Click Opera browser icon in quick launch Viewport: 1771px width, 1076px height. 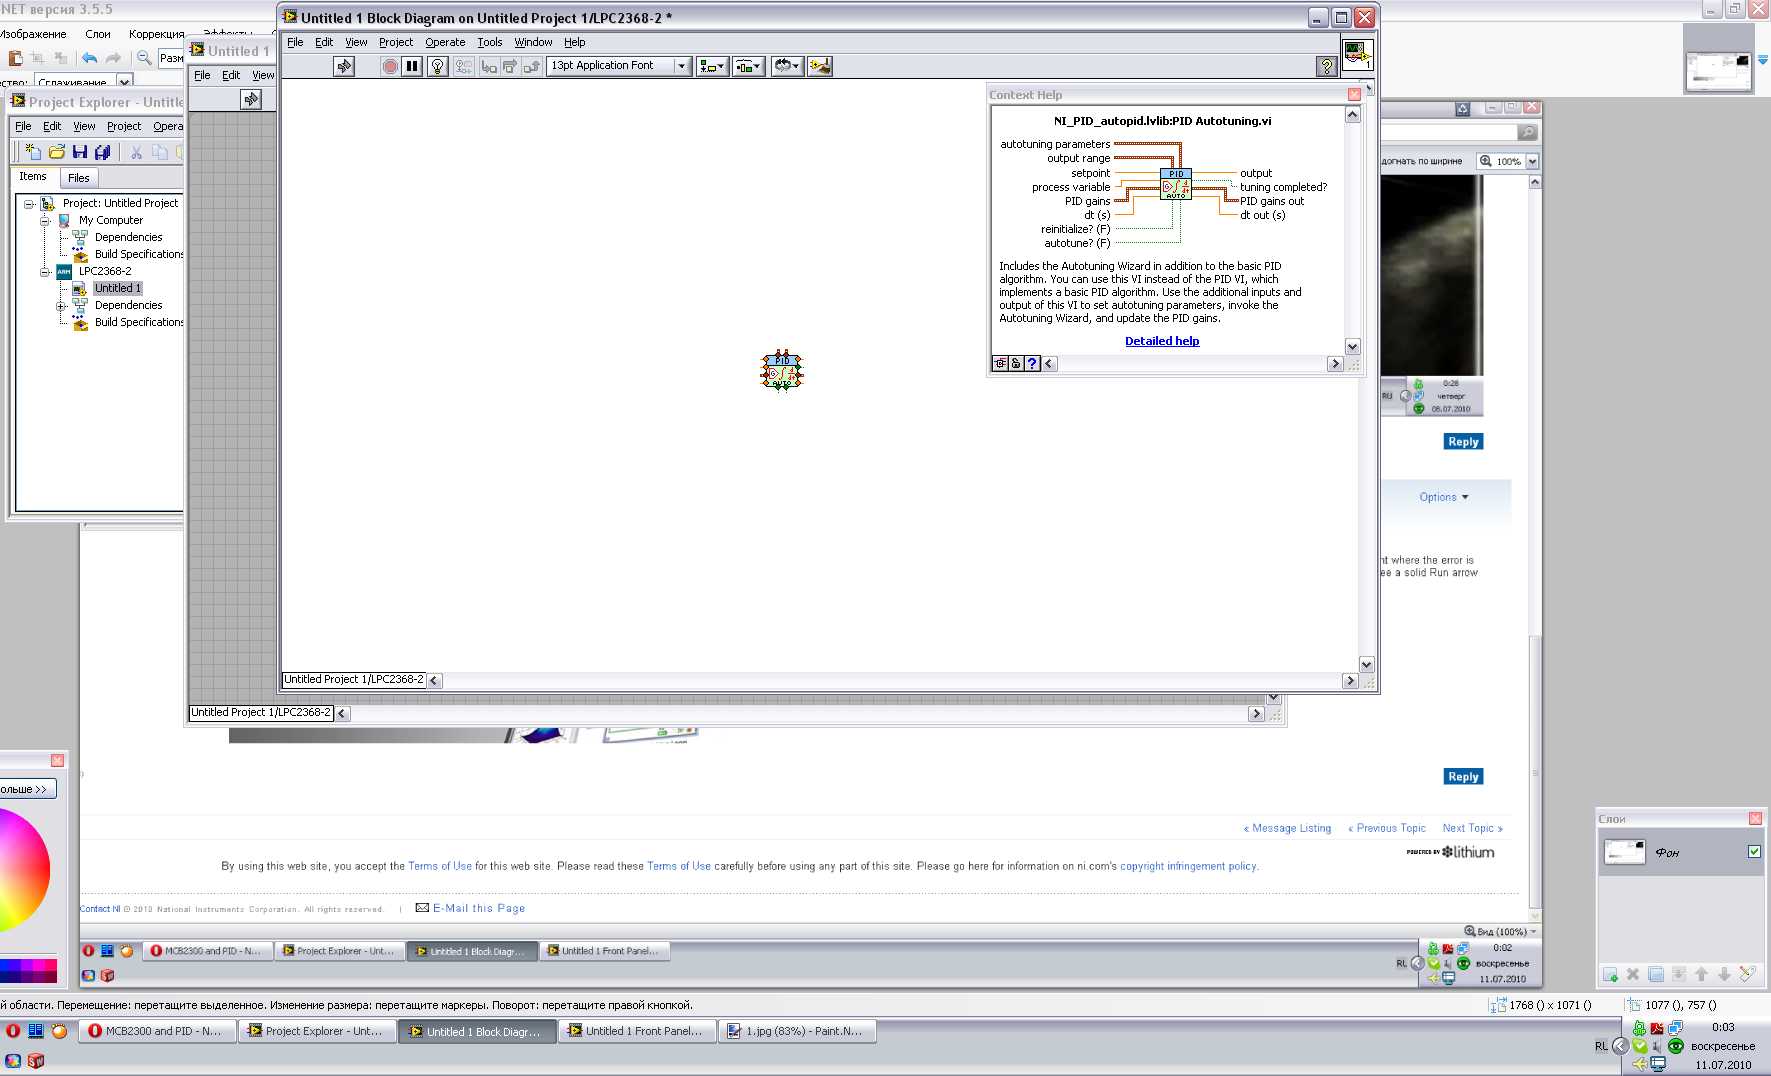(12, 1030)
